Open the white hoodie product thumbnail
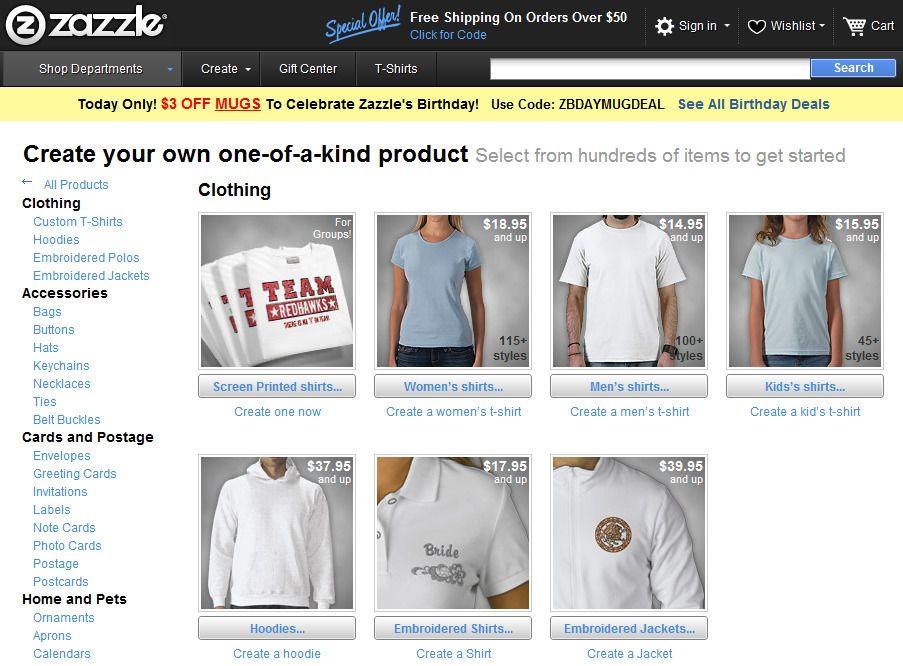 [x=277, y=533]
